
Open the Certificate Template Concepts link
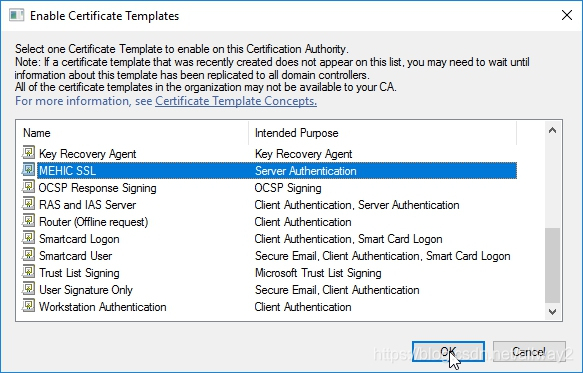click(236, 101)
